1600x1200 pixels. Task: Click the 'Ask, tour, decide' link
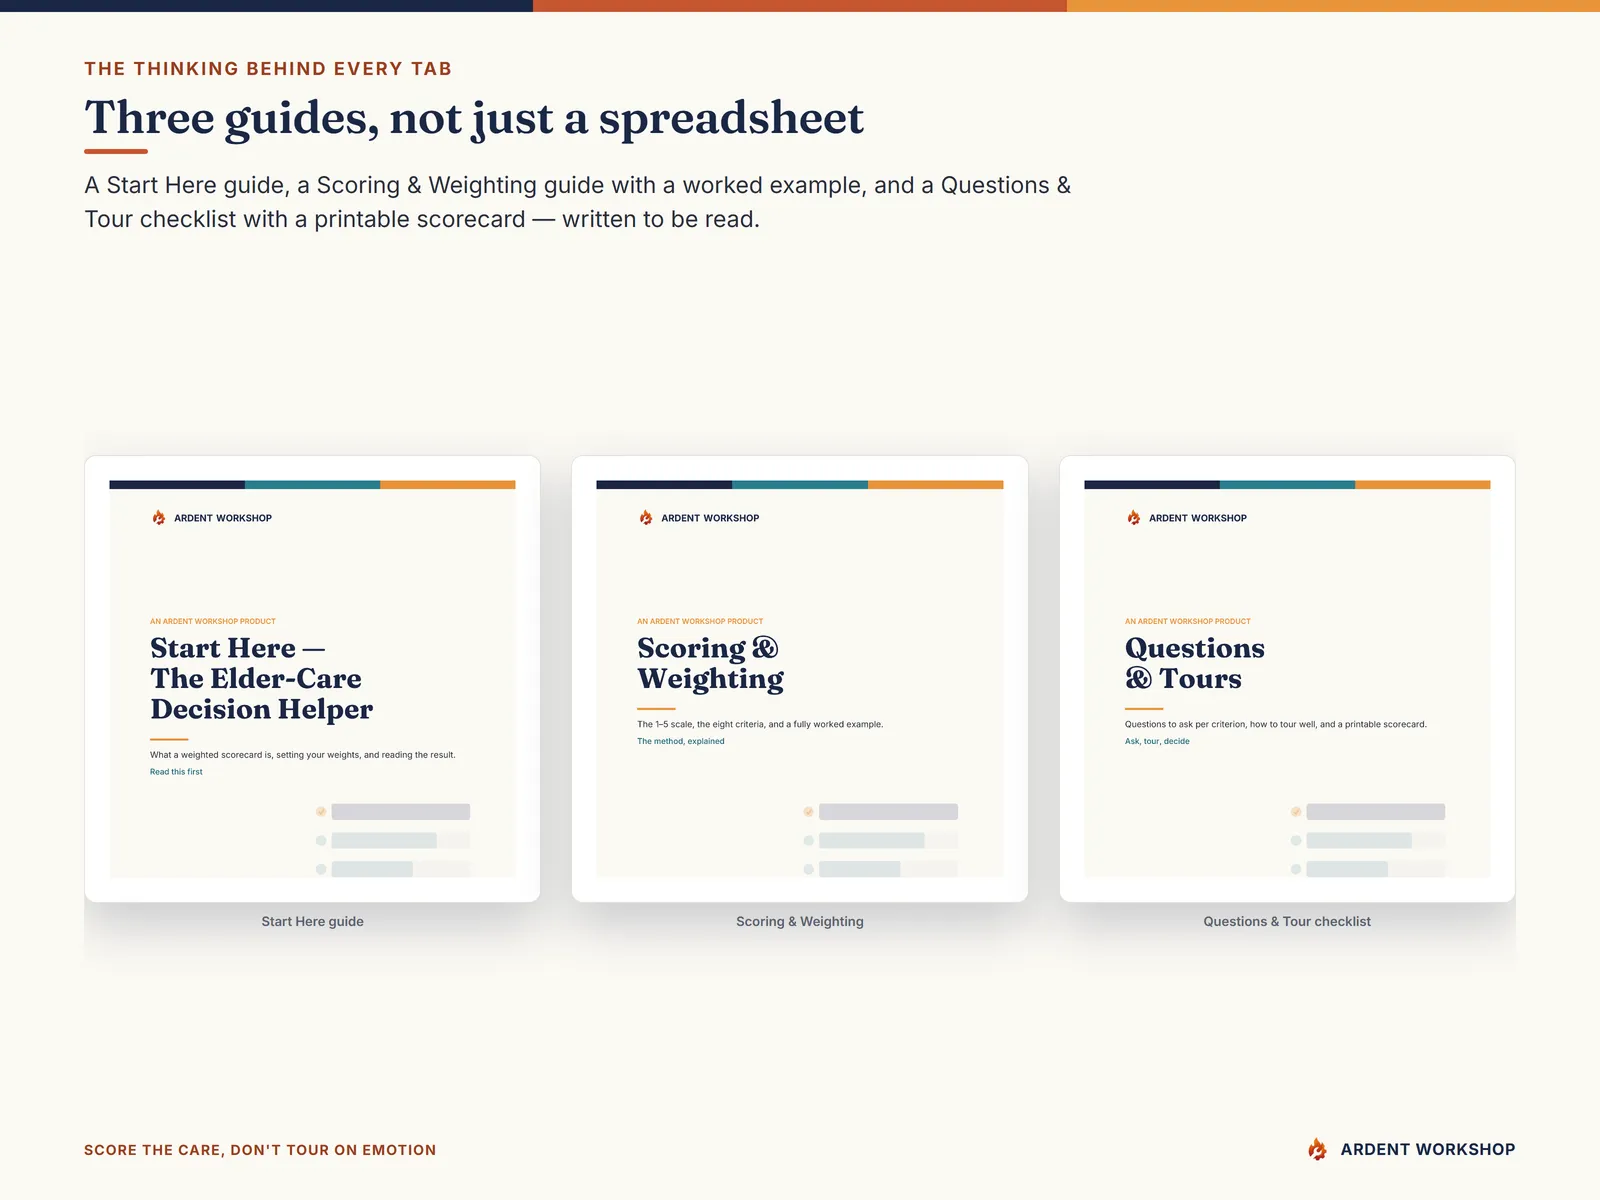pyautogui.click(x=1157, y=741)
